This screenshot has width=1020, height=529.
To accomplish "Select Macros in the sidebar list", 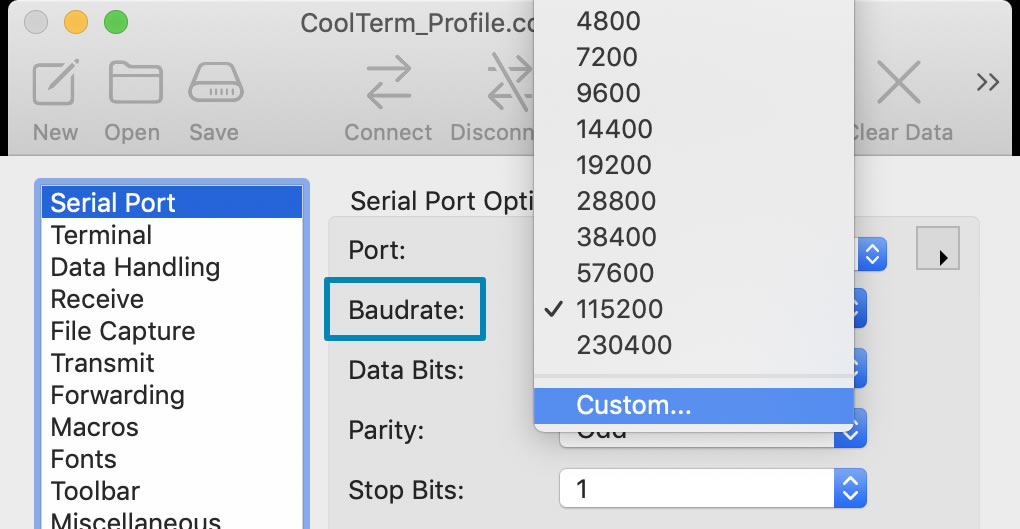I will tap(95, 427).
